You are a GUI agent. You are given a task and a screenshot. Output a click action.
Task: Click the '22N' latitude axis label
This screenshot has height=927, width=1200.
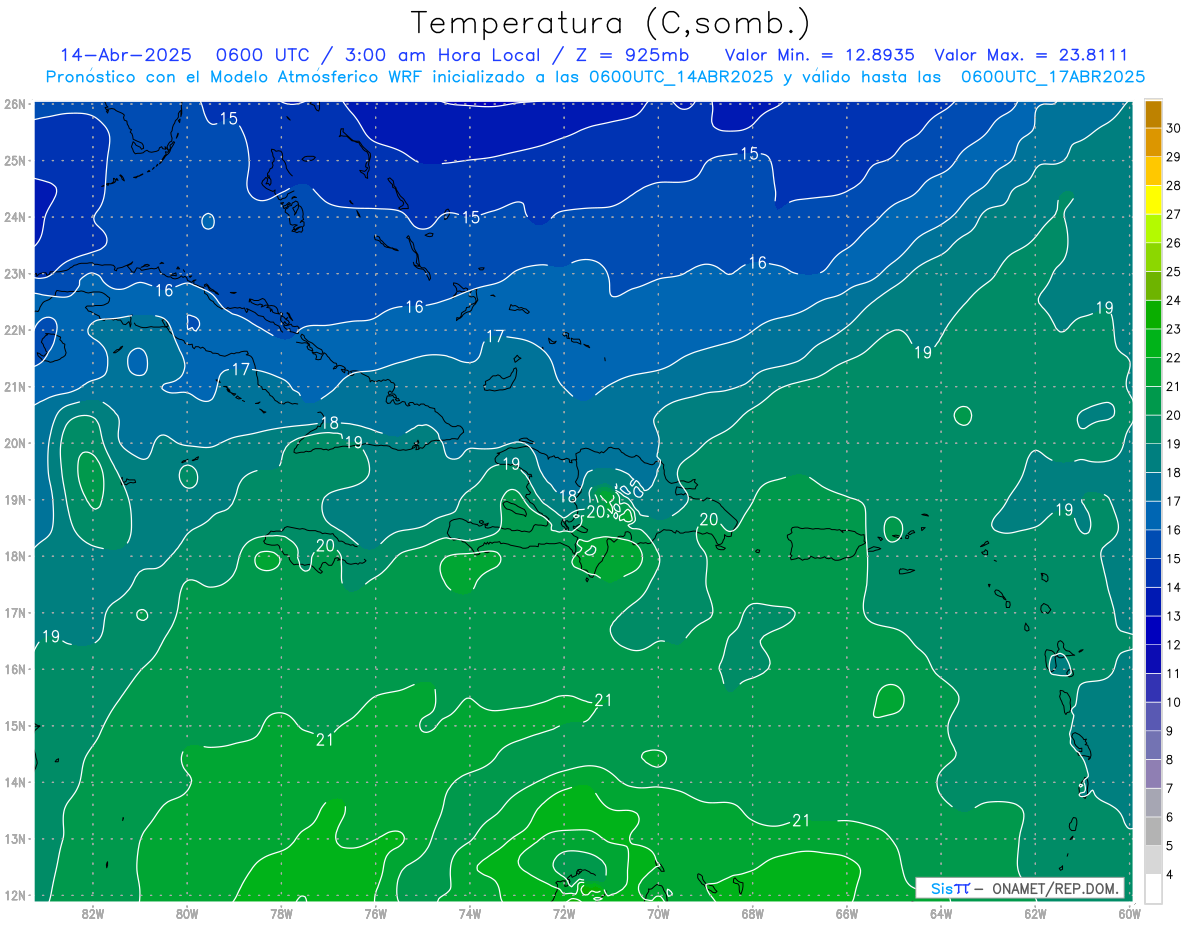(15, 330)
